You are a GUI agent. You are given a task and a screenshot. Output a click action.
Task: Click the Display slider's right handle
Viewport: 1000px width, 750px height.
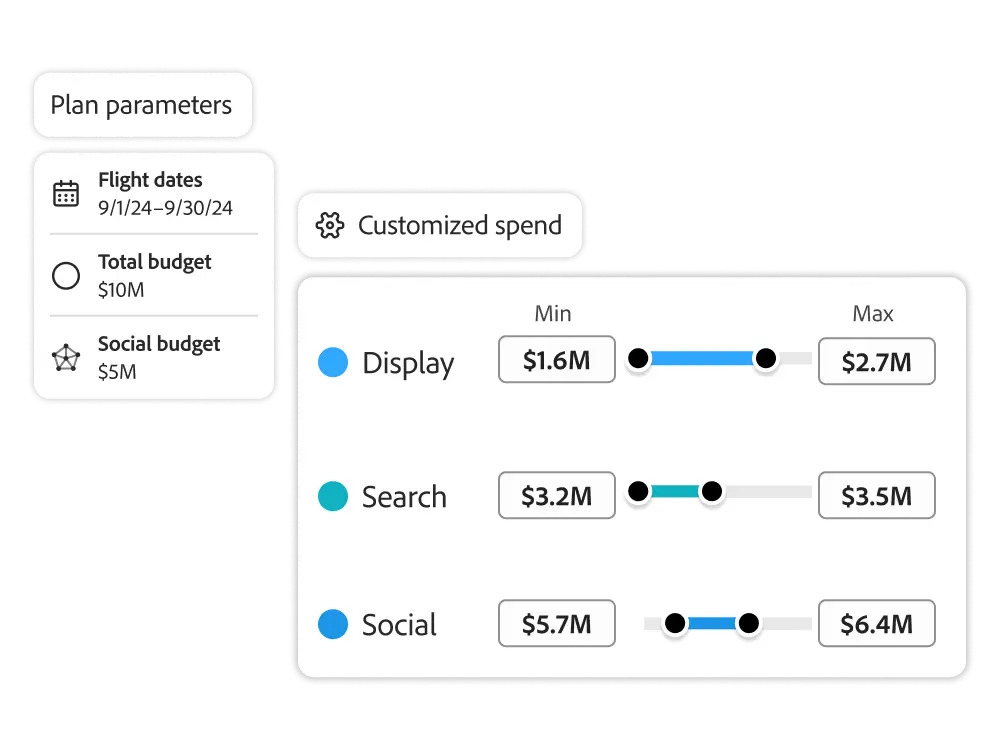(765, 358)
